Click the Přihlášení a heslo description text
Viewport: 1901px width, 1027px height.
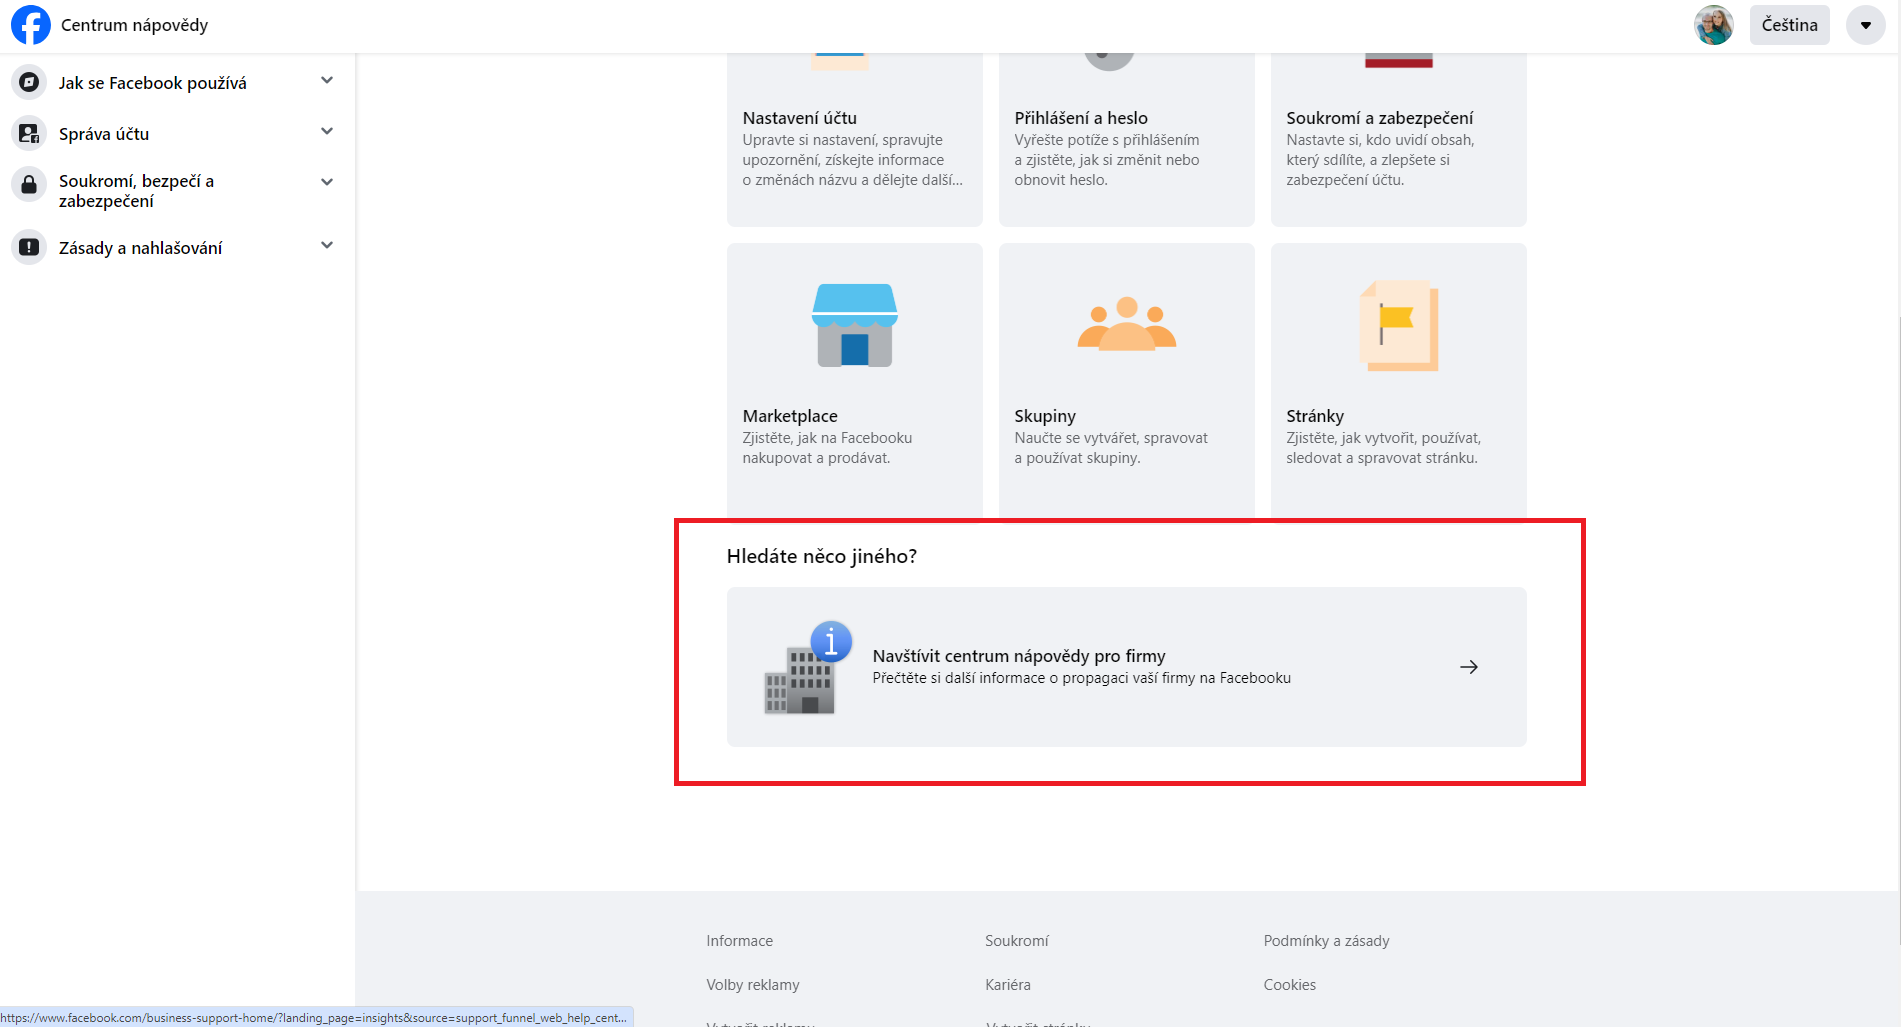pyautogui.click(x=1107, y=160)
